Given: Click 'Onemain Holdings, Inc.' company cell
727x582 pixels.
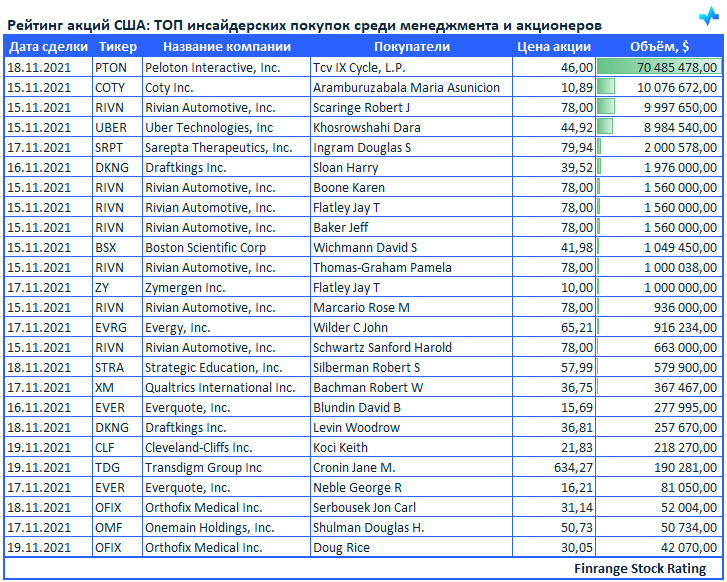Looking at the screenshot, I should [x=226, y=527].
